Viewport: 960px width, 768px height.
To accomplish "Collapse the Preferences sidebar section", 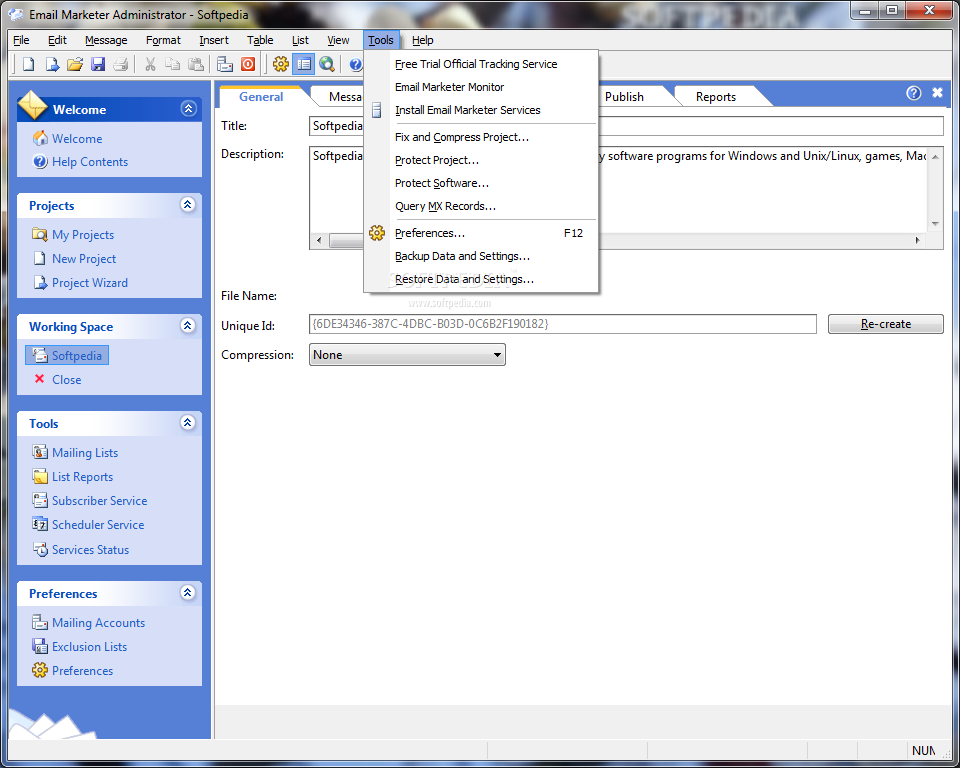I will (188, 592).
